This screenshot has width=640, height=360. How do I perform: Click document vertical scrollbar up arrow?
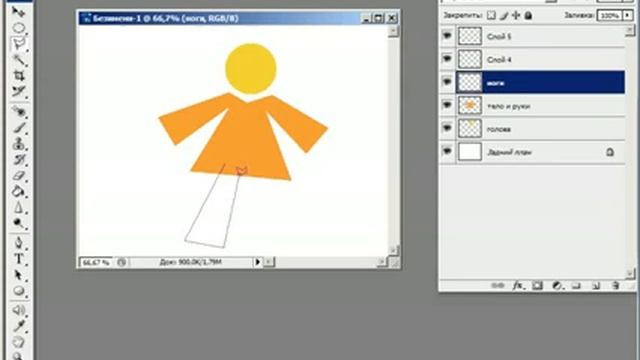[x=393, y=31]
